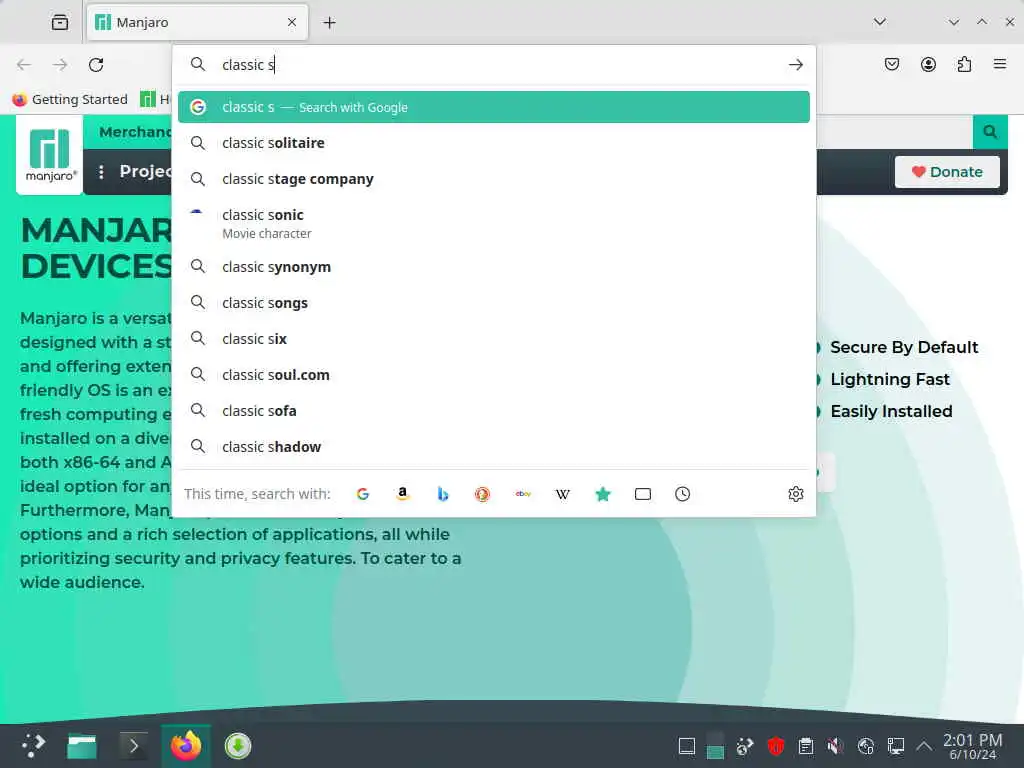Choose suggestion 'classic solitaire'

pos(494,143)
